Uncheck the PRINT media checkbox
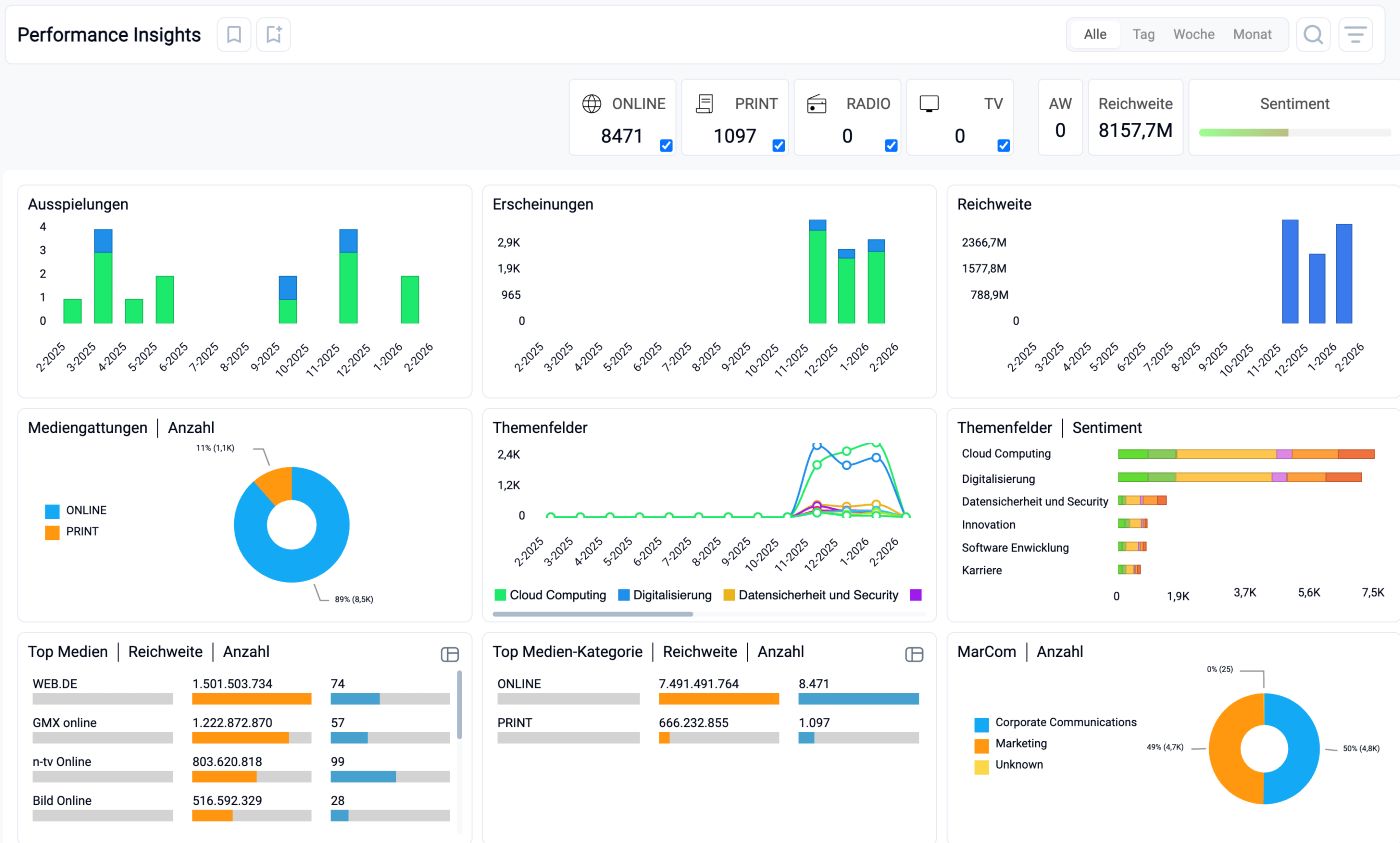This screenshot has height=843, width=1400. point(779,145)
